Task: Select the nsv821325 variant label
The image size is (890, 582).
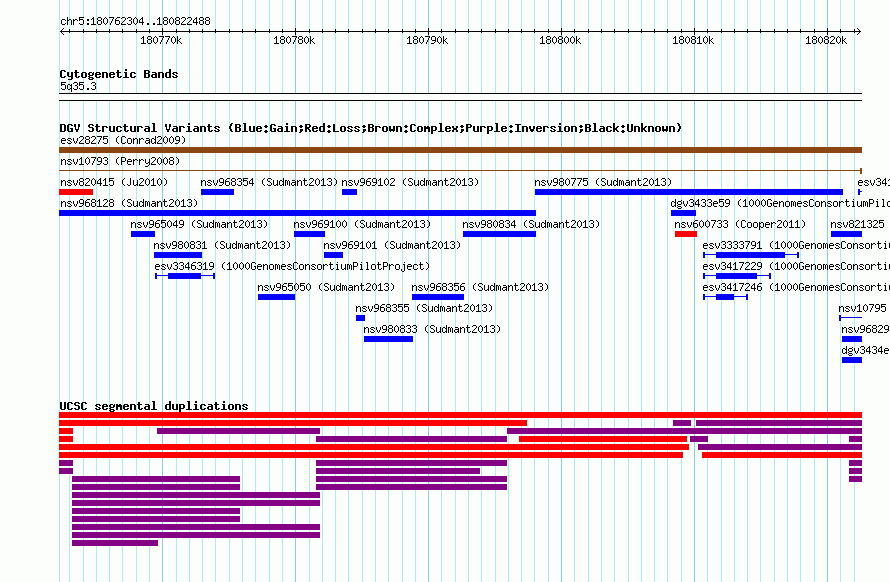Action: [x=857, y=224]
